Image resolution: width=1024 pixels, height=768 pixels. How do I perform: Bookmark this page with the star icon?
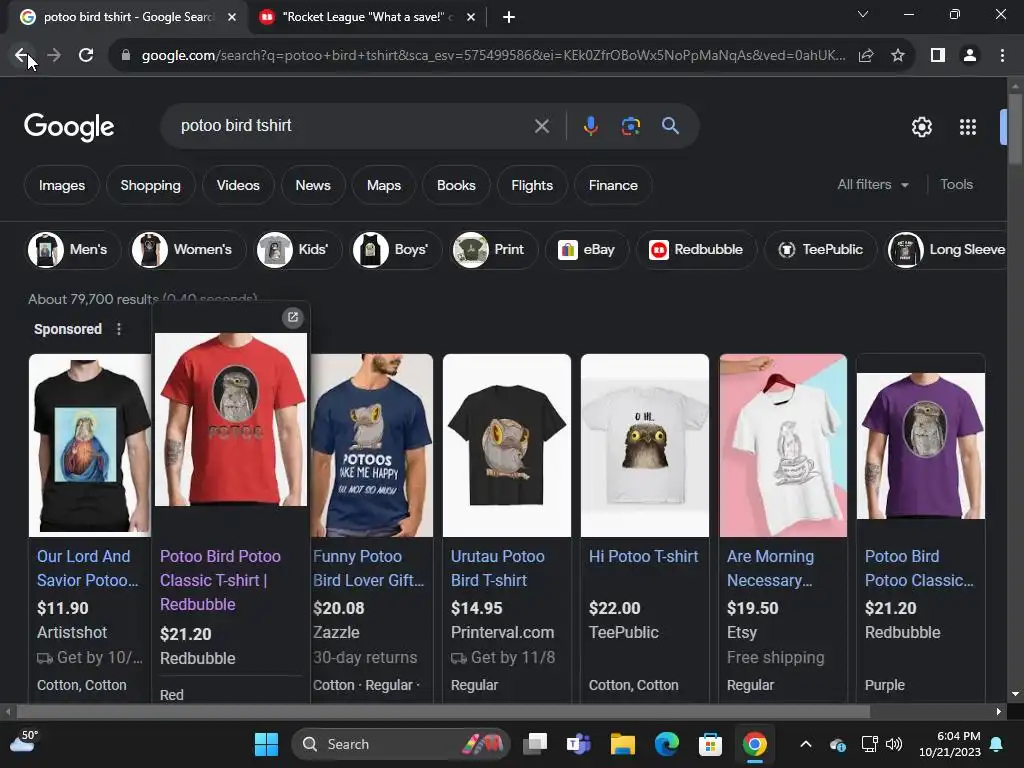[x=898, y=56]
